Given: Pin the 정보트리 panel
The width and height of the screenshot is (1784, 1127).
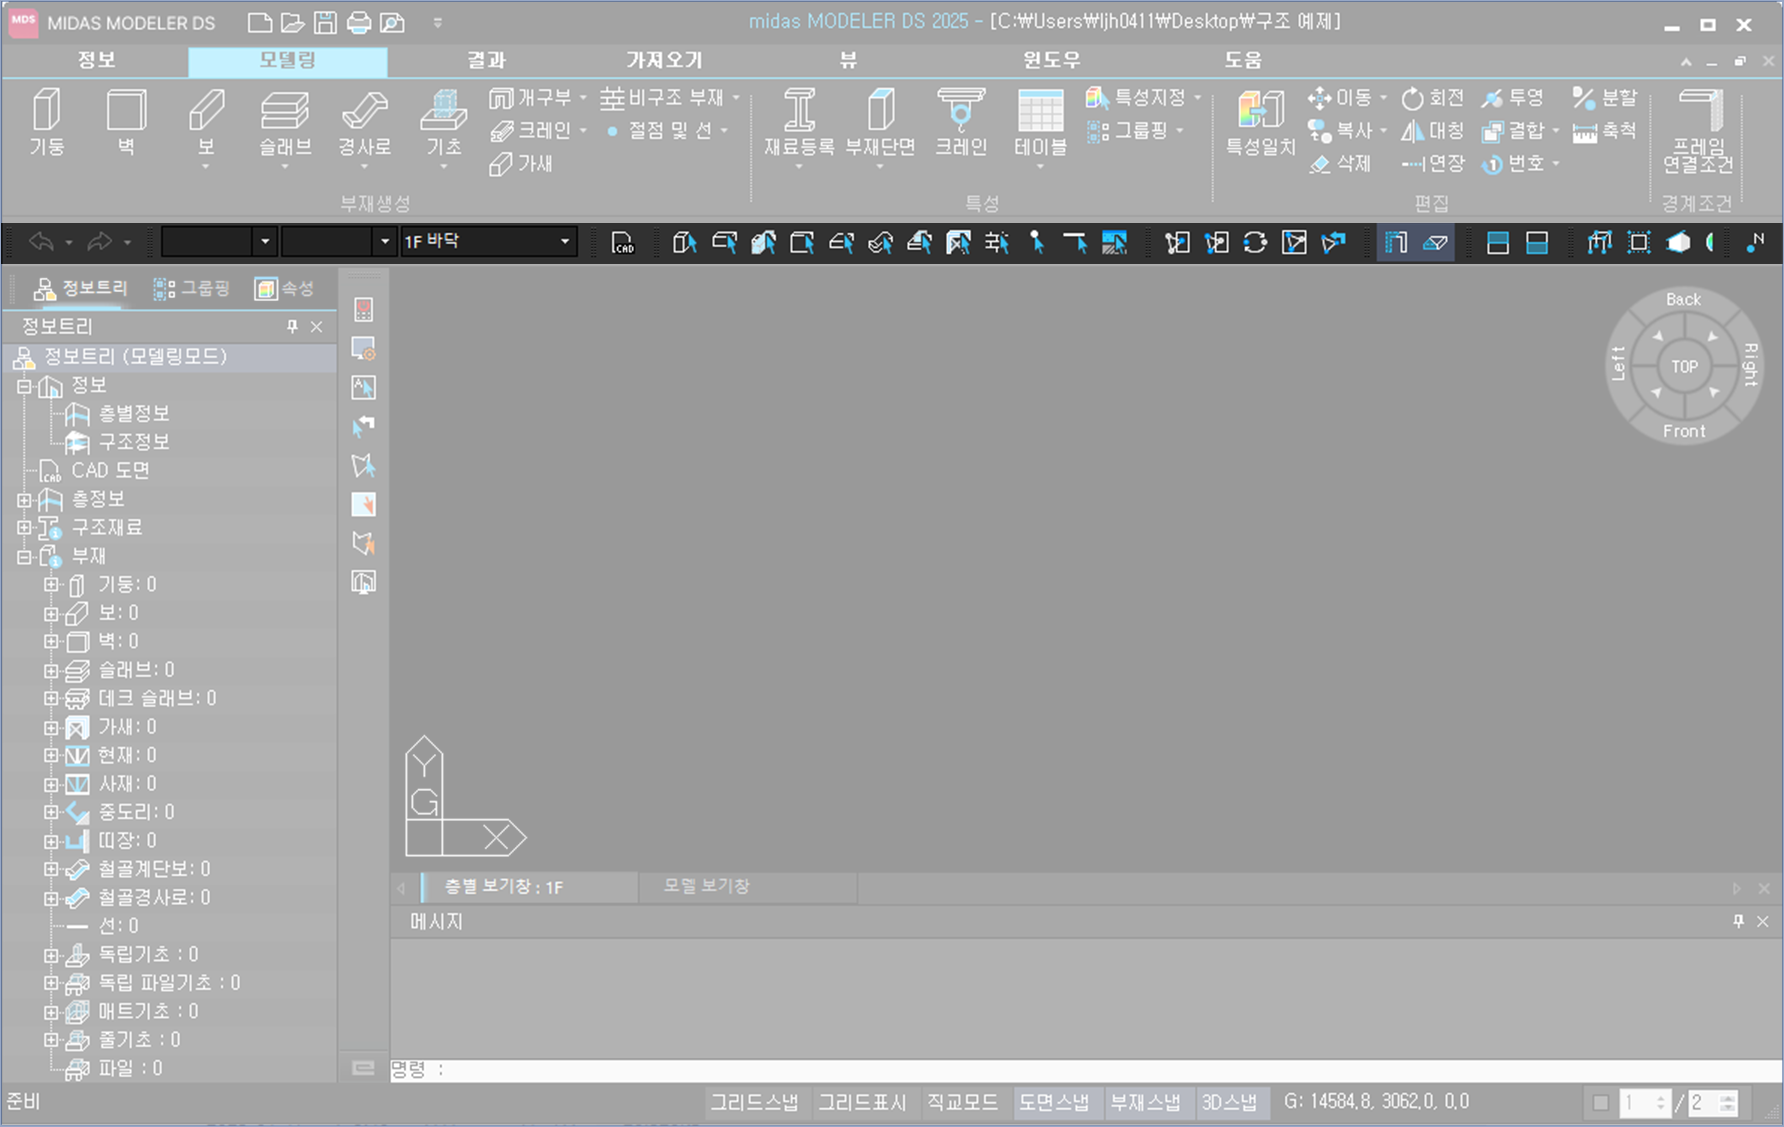Looking at the screenshot, I should coord(292,326).
